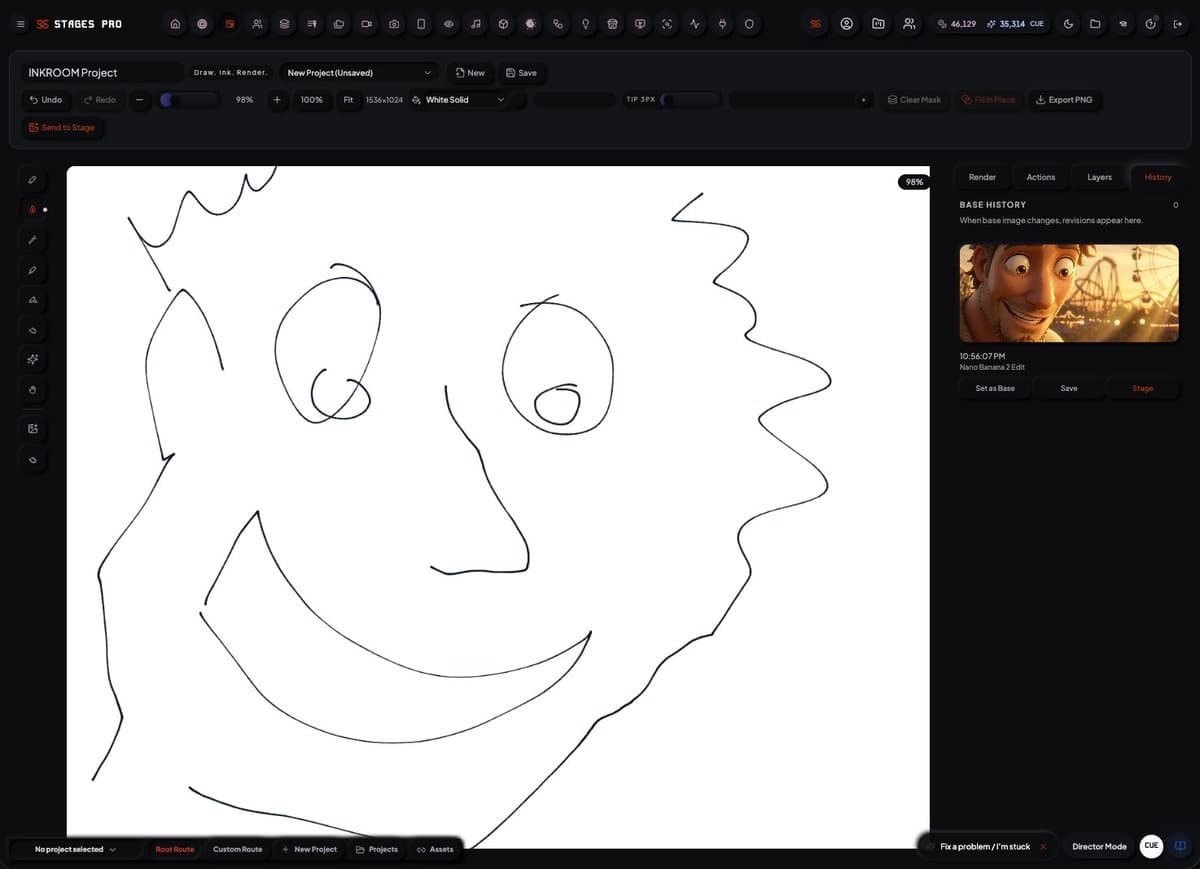Open the shield icon in top navigation
The image size is (1200, 869).
pos(749,24)
